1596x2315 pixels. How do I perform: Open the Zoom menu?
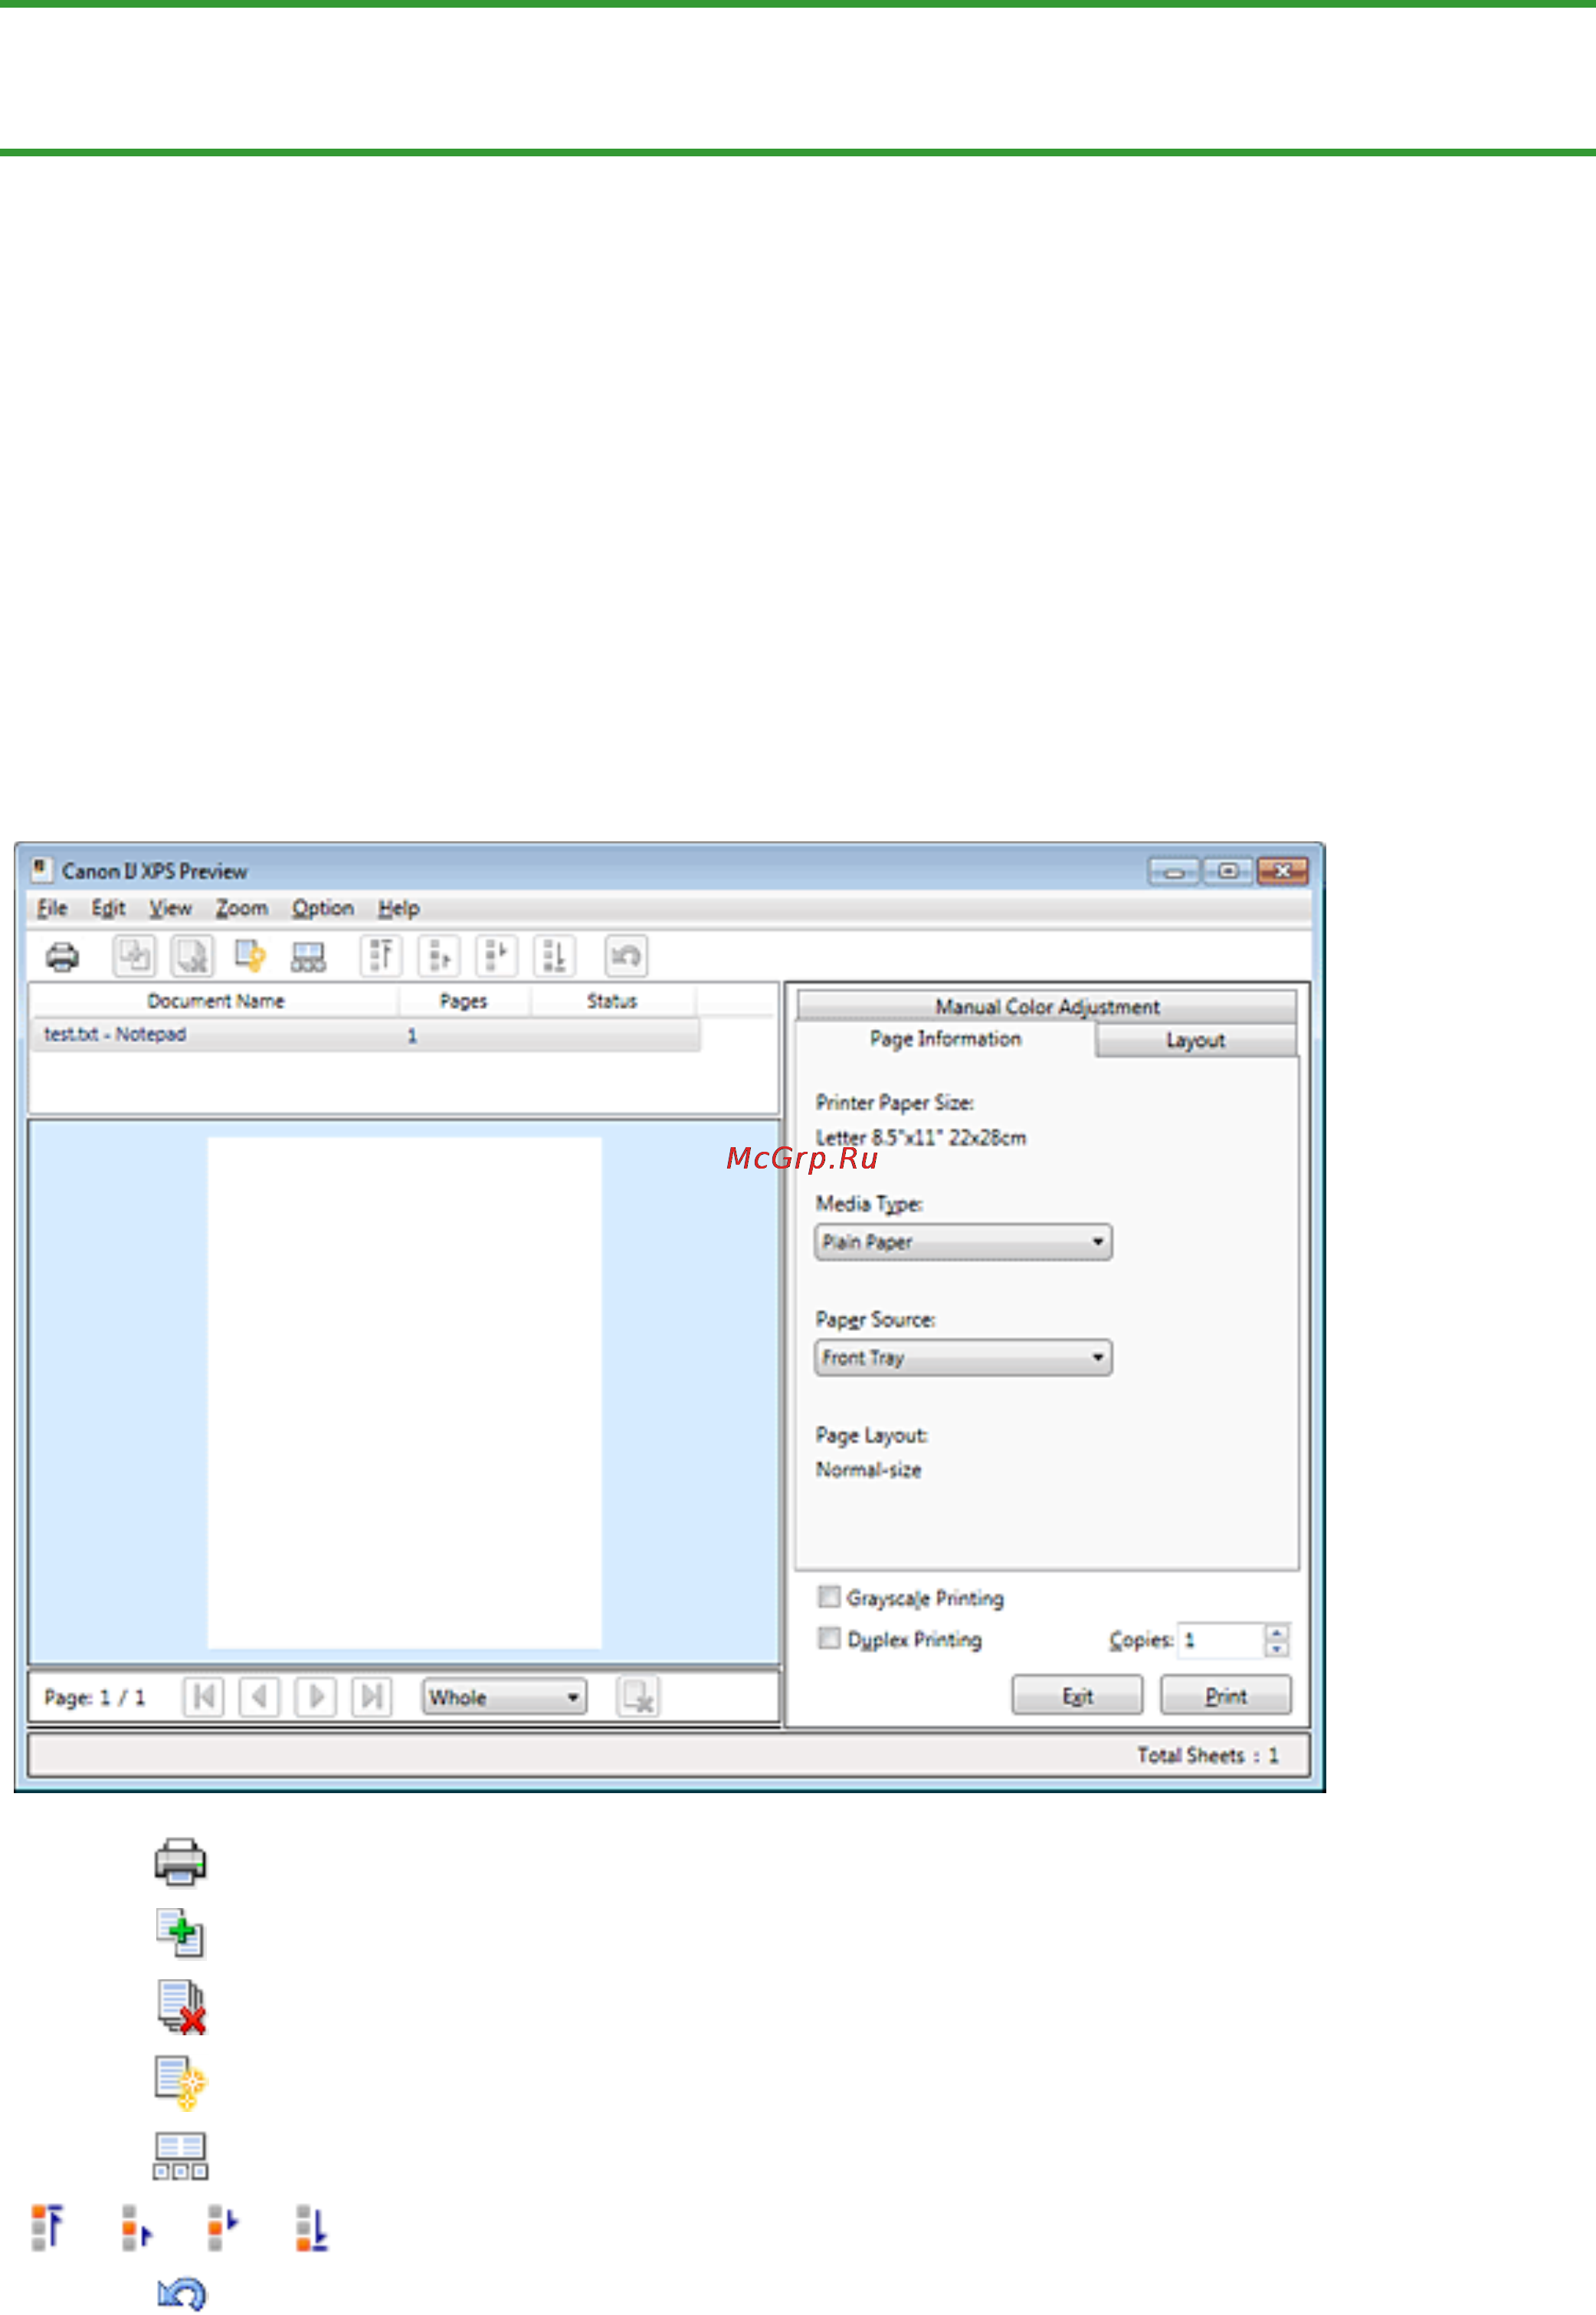coord(242,908)
